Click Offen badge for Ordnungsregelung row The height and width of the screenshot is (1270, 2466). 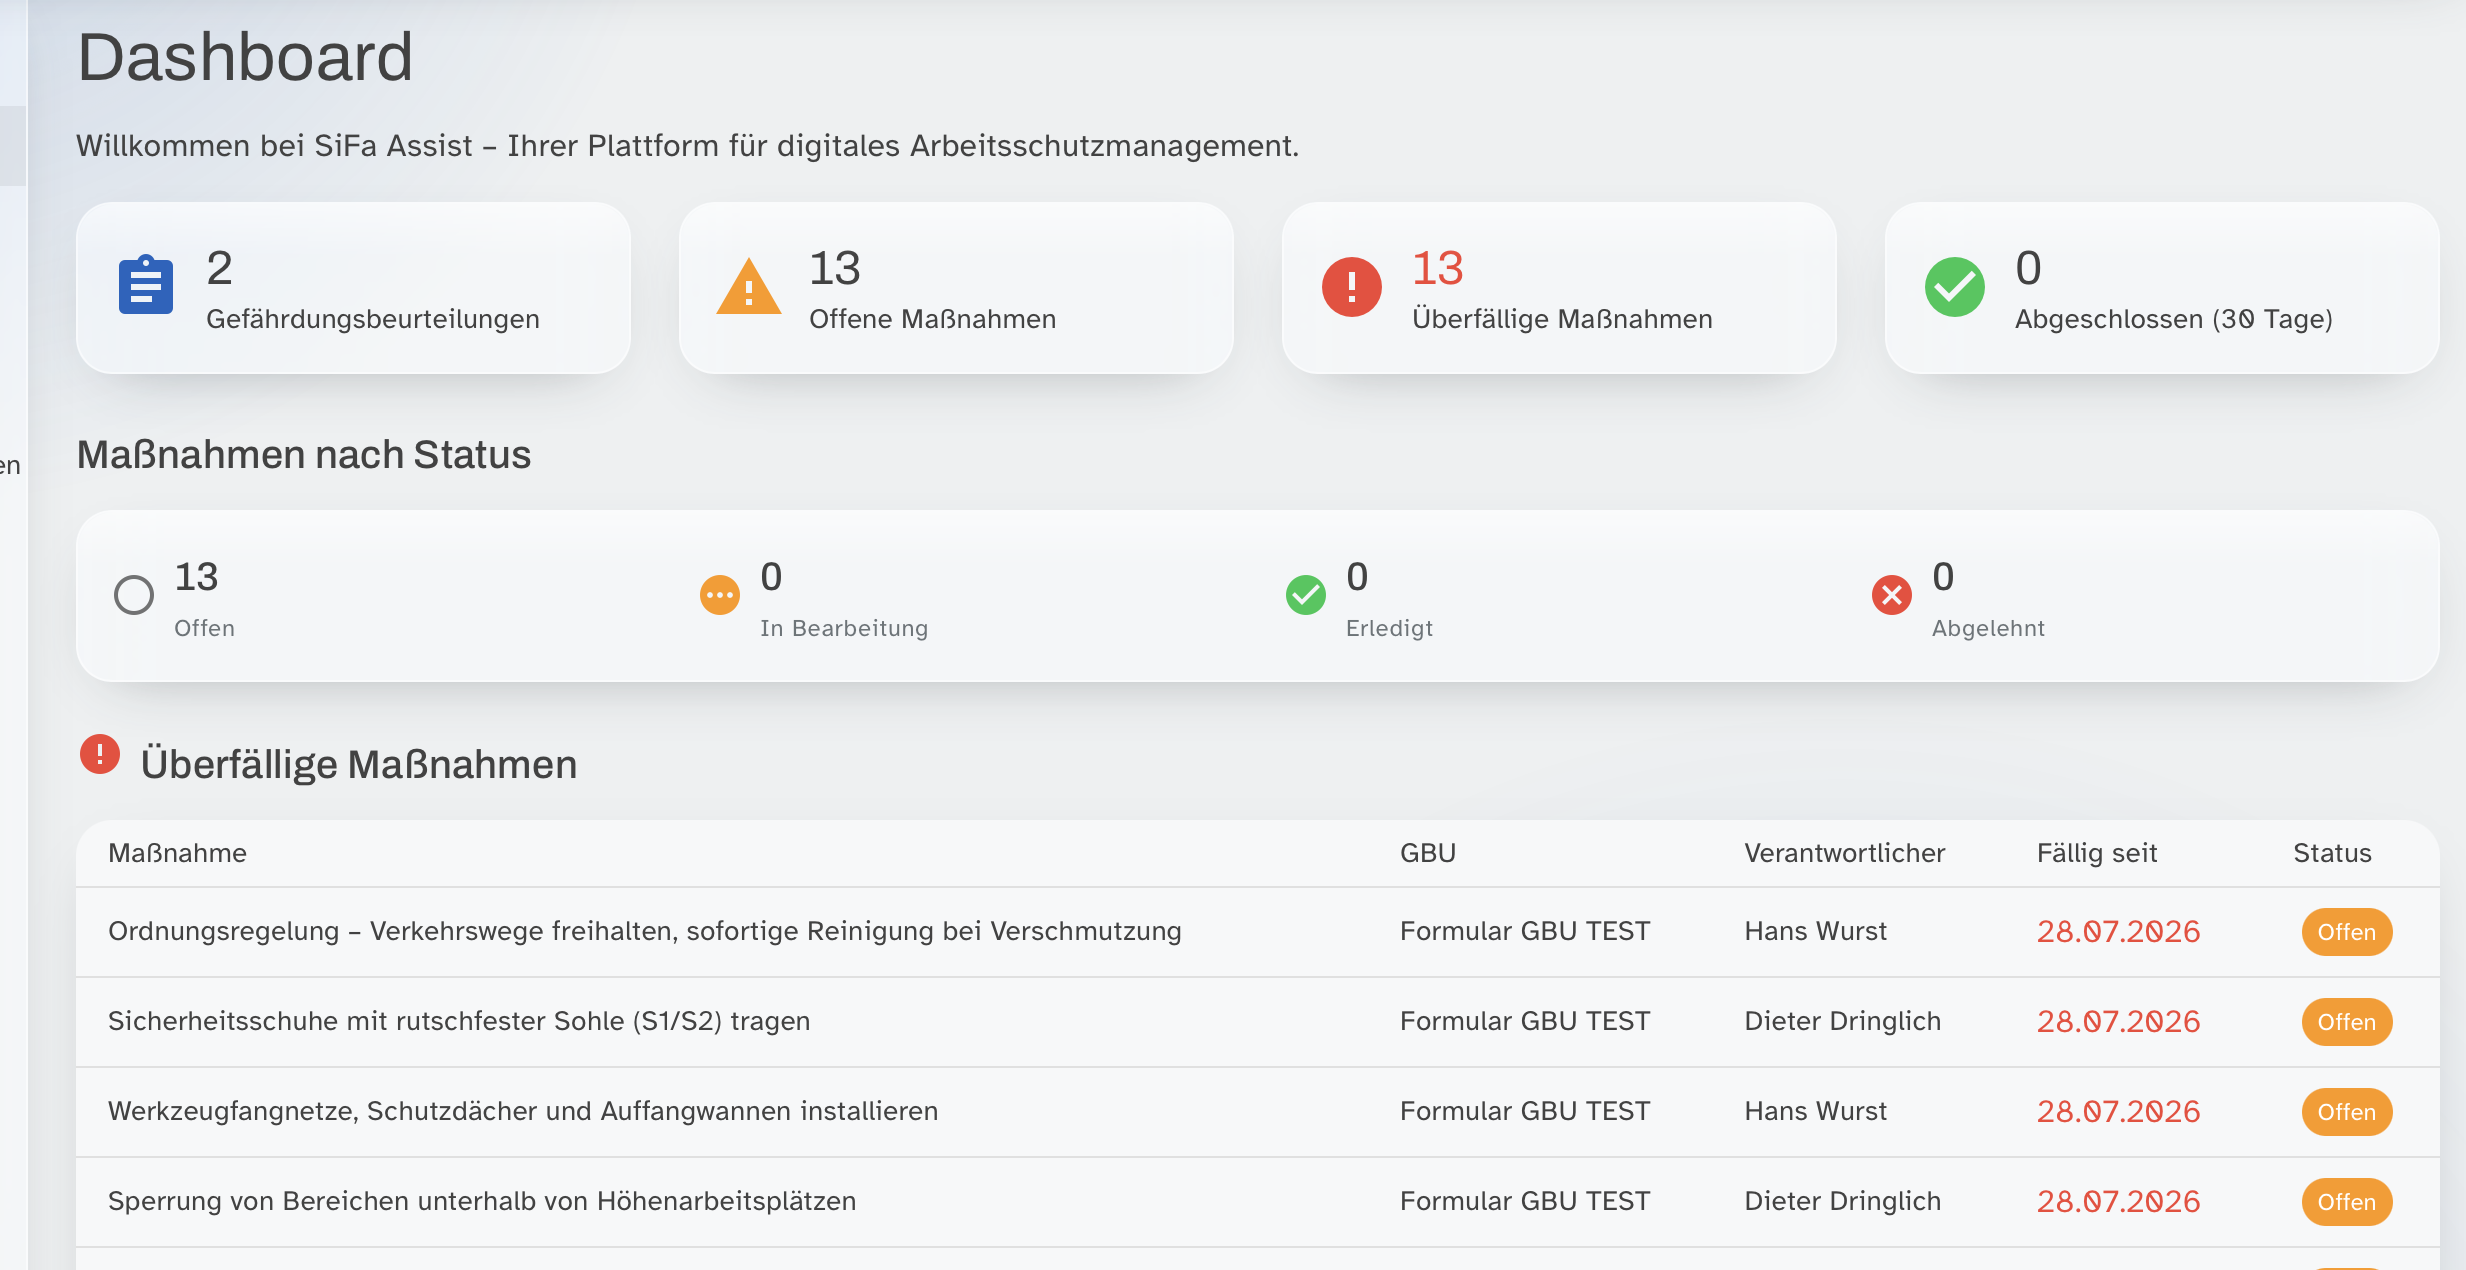[2346, 932]
